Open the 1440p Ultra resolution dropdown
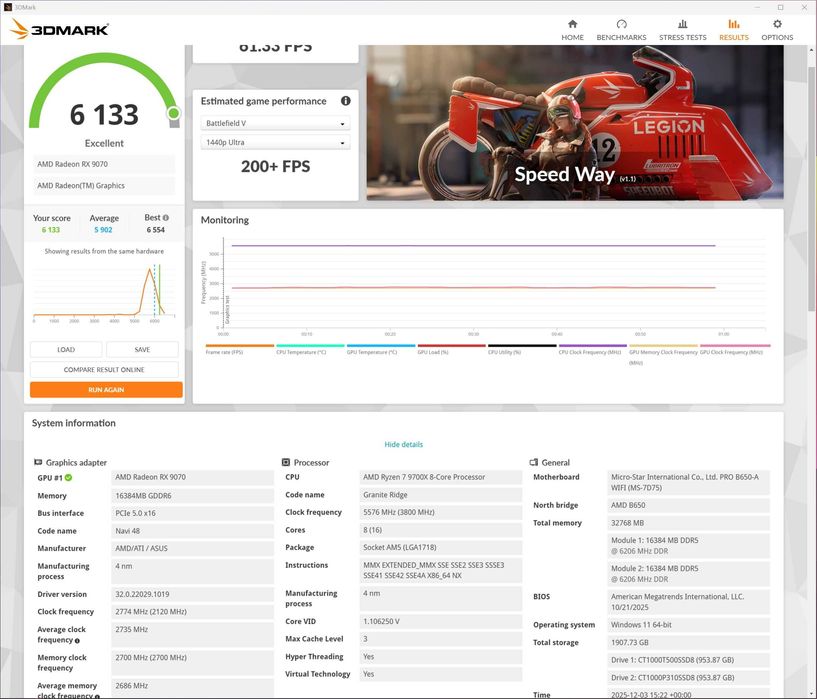The height and width of the screenshot is (699, 817). click(x=275, y=142)
